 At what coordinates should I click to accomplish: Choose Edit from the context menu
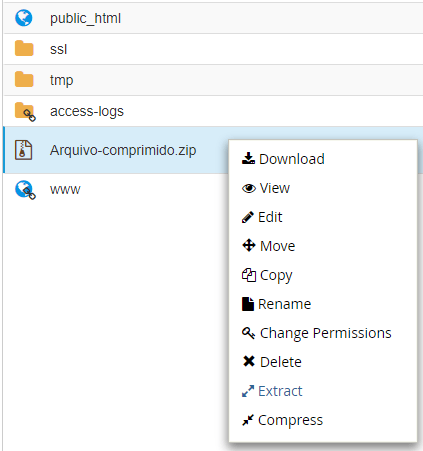262,217
